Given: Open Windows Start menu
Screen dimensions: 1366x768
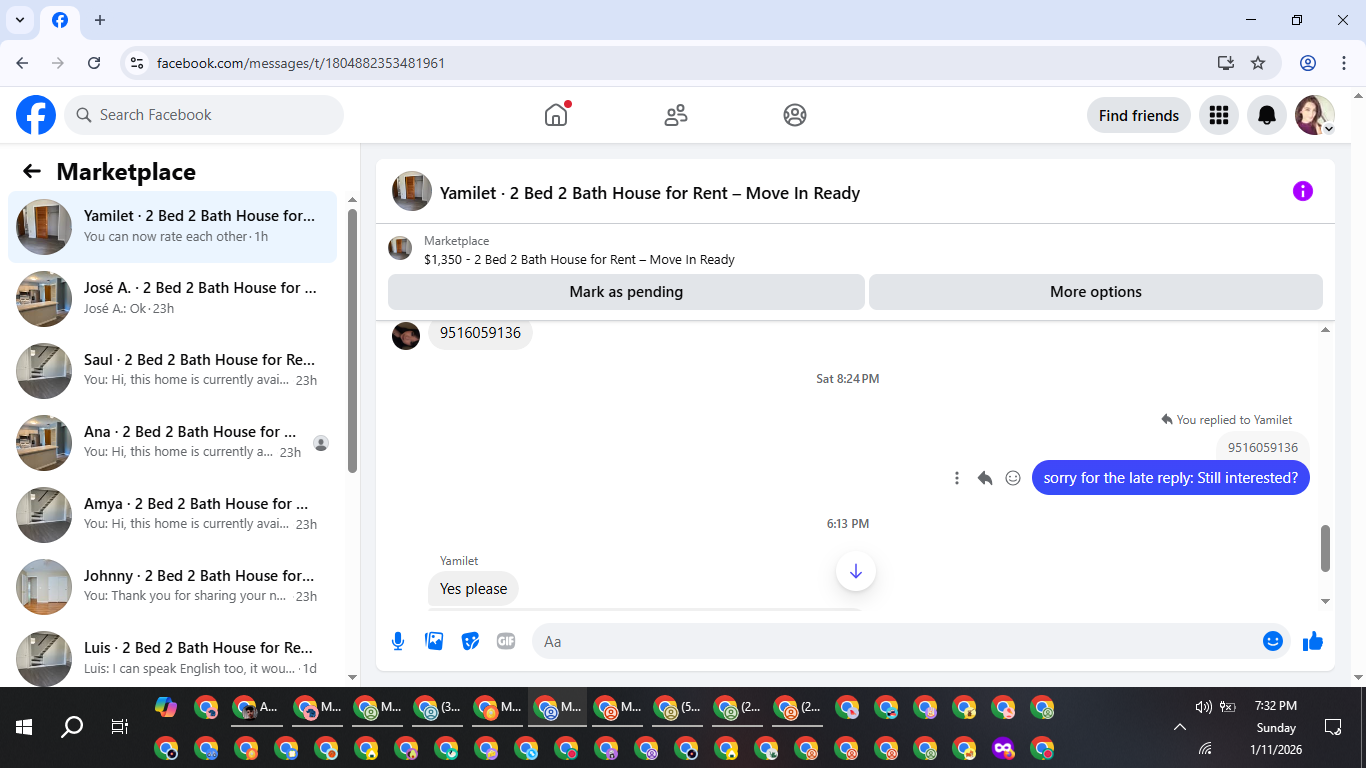Looking at the screenshot, I should [x=24, y=727].
